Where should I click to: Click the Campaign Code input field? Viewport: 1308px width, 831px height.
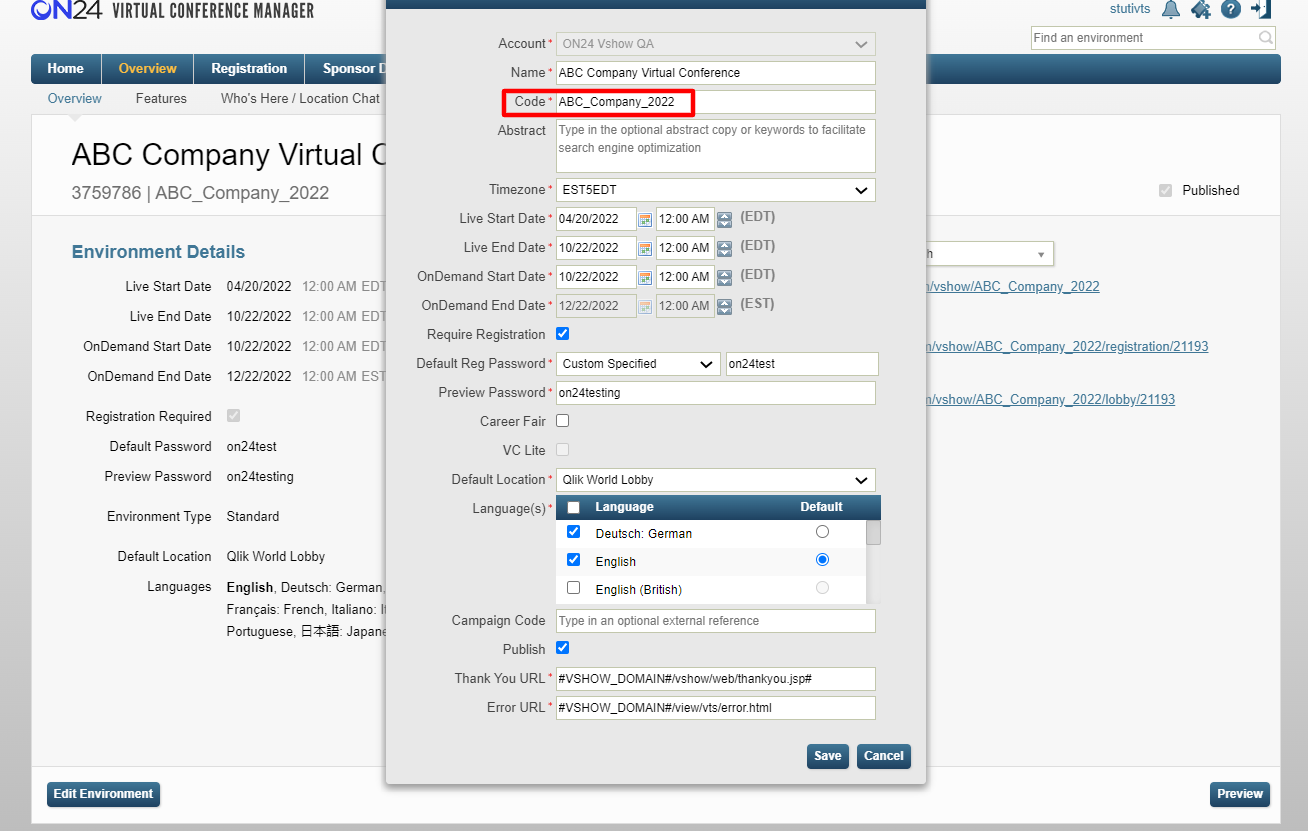[x=716, y=621]
